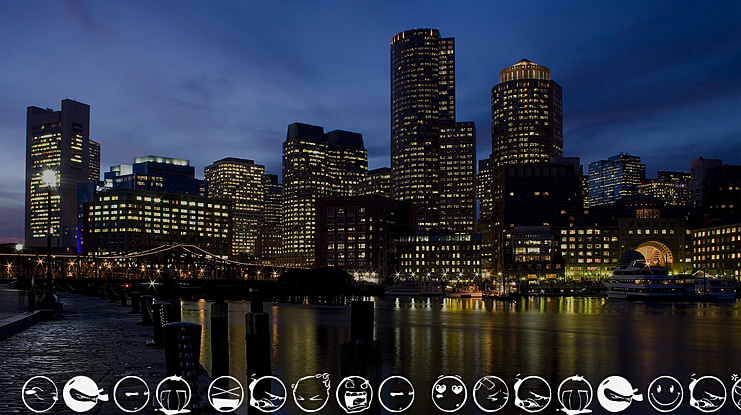The height and width of the screenshot is (415, 741).
Task: Click the partially visible angry face at far right
Action: point(736,393)
